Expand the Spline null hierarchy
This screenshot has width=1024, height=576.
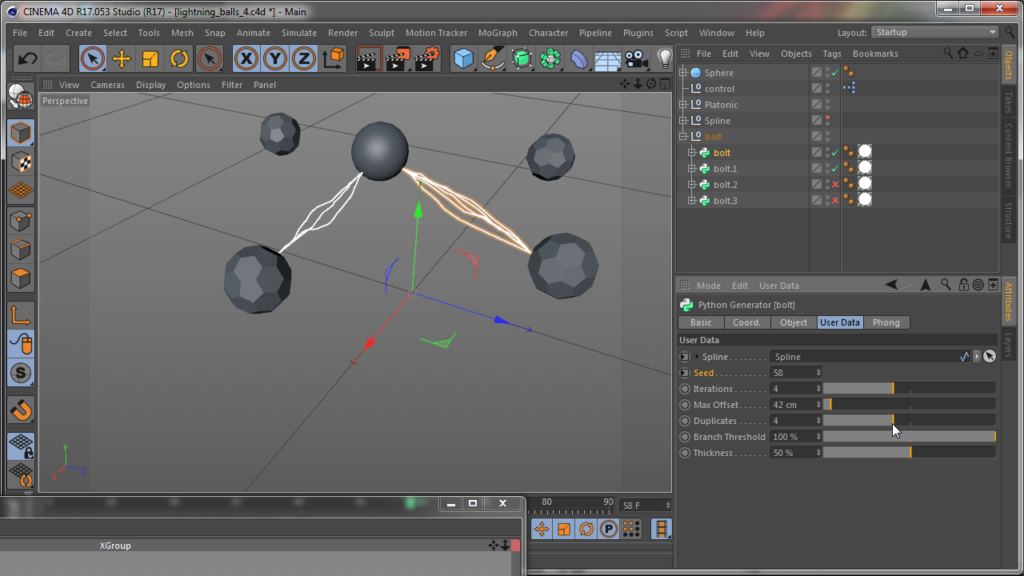click(x=683, y=120)
